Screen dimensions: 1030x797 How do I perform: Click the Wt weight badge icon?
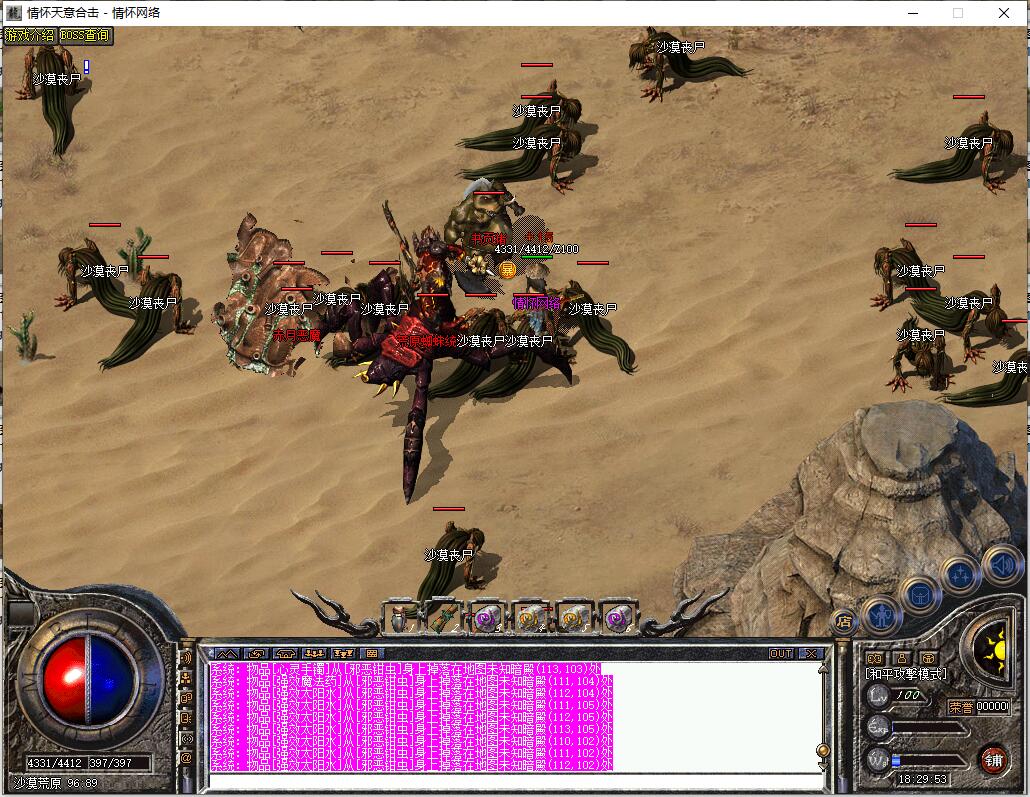click(878, 760)
